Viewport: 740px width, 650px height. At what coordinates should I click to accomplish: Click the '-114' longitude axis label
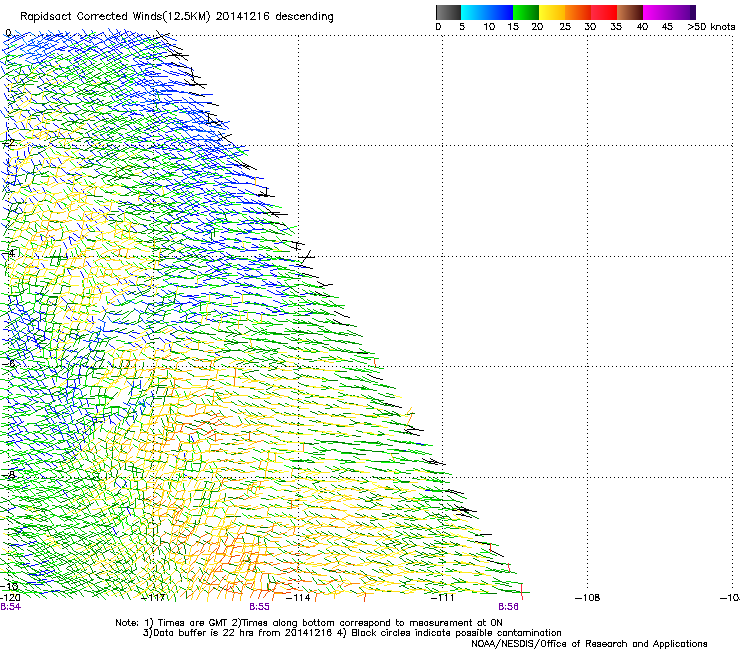pos(298,598)
